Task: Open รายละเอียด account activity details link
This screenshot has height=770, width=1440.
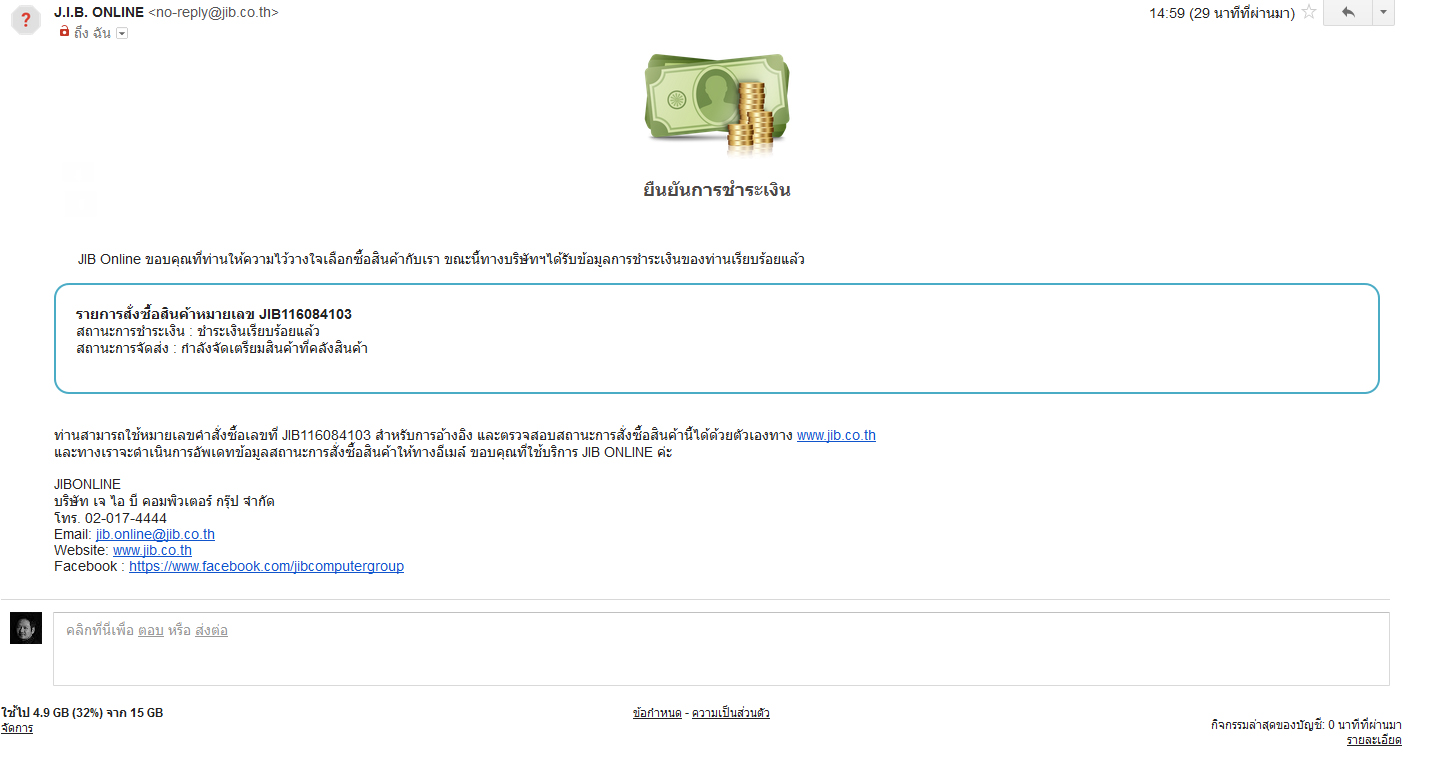Action: click(1373, 740)
